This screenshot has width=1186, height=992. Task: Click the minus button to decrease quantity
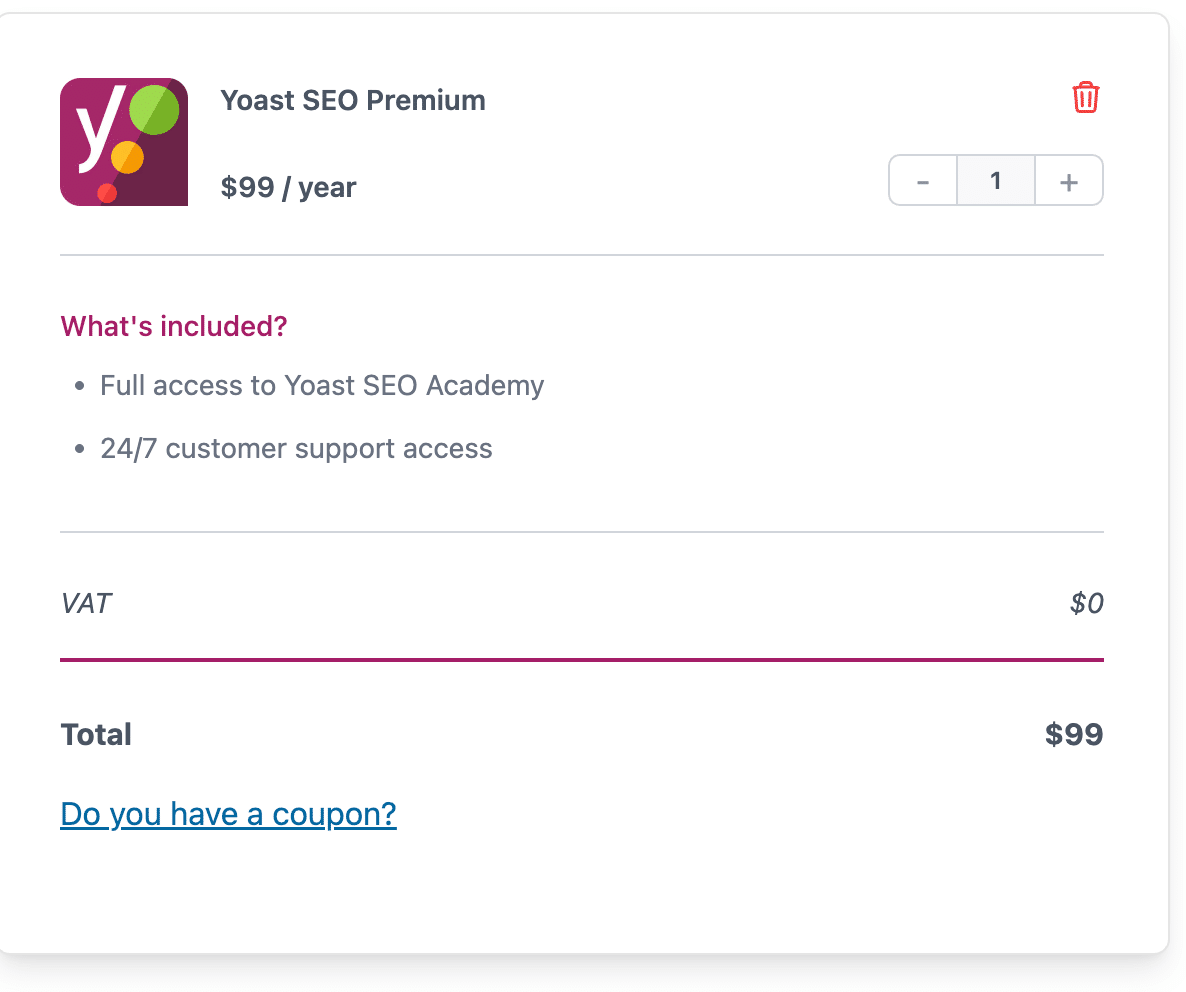click(x=922, y=180)
